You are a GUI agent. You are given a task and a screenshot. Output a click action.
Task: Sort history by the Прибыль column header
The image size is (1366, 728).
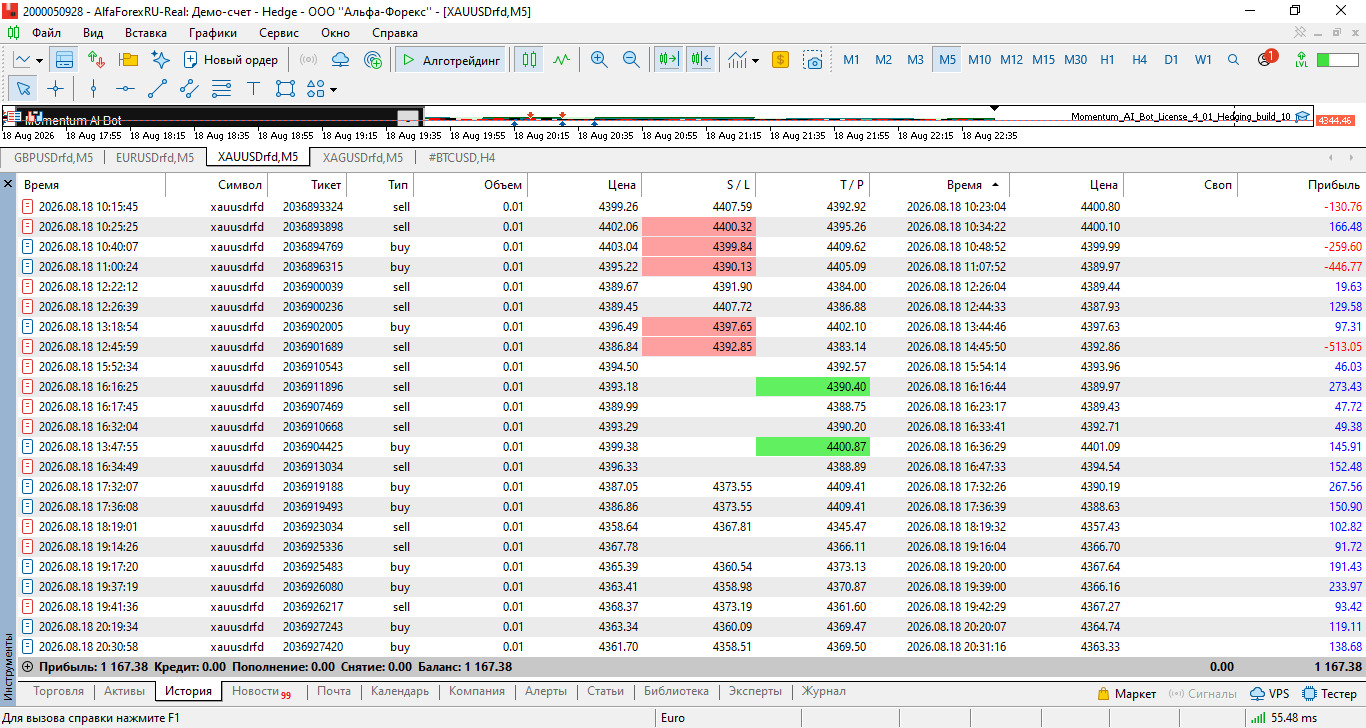(1333, 185)
